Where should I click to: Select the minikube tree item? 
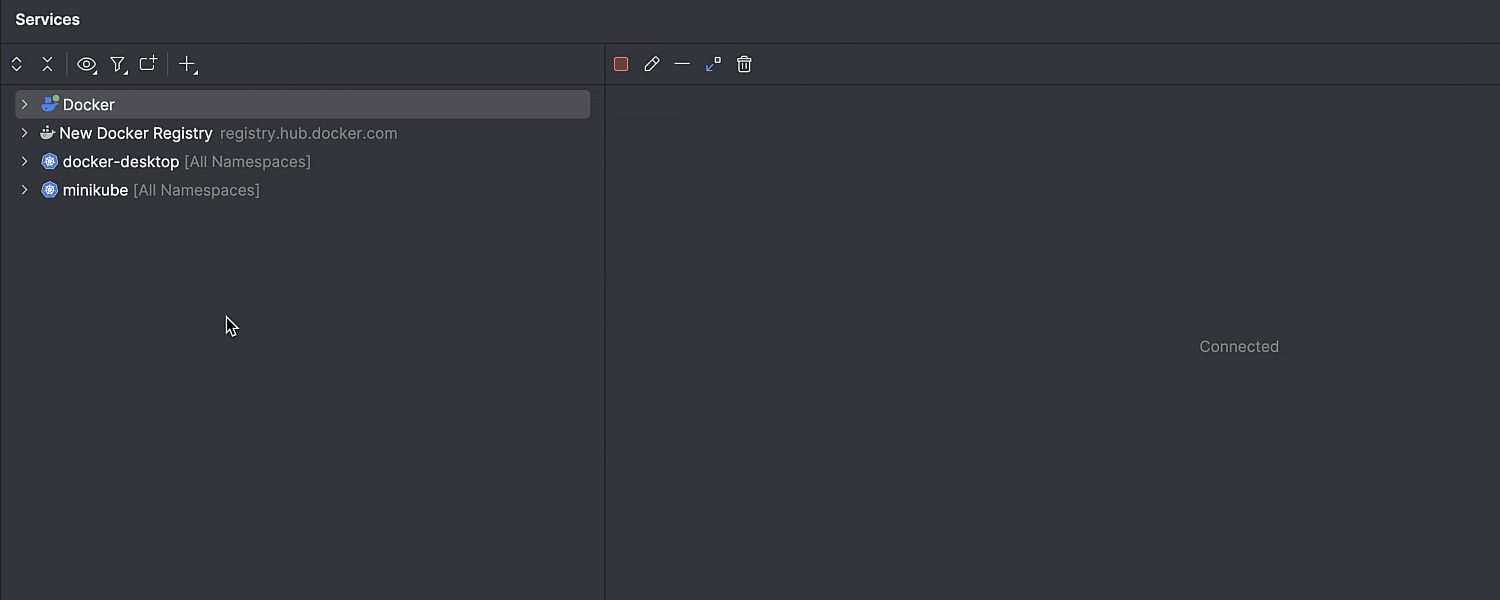(95, 190)
